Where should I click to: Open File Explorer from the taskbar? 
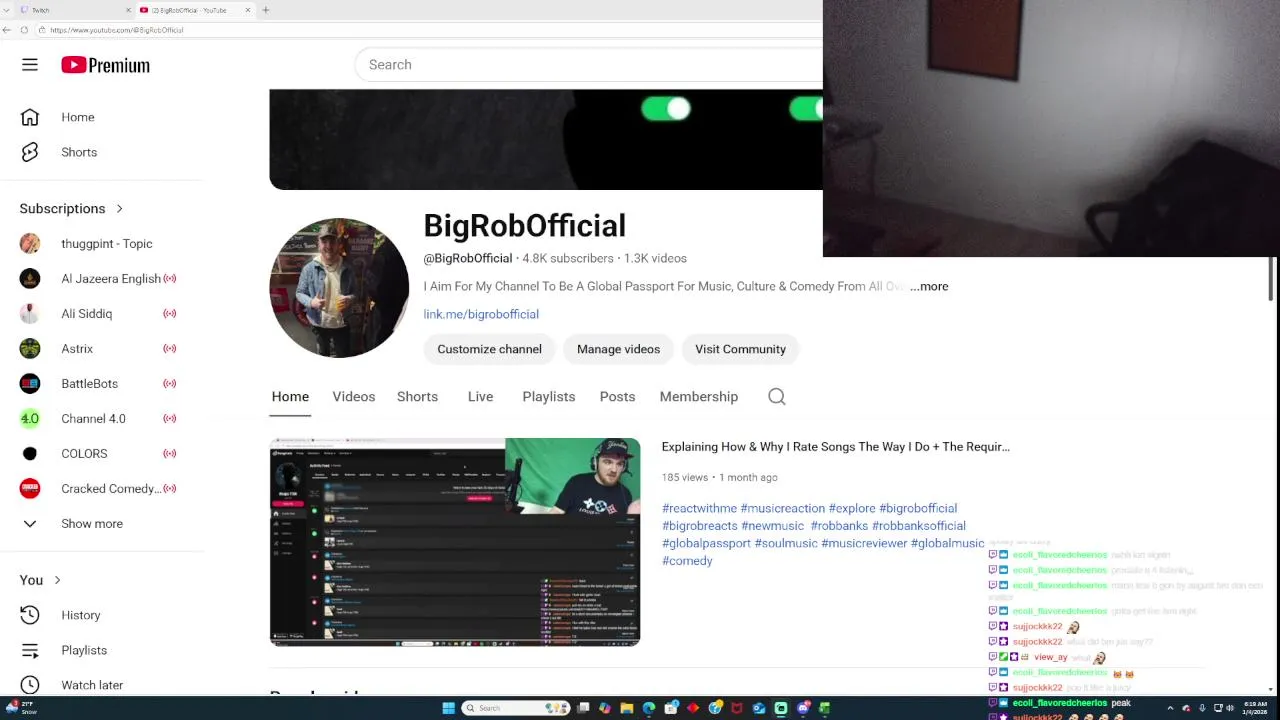pos(627,708)
